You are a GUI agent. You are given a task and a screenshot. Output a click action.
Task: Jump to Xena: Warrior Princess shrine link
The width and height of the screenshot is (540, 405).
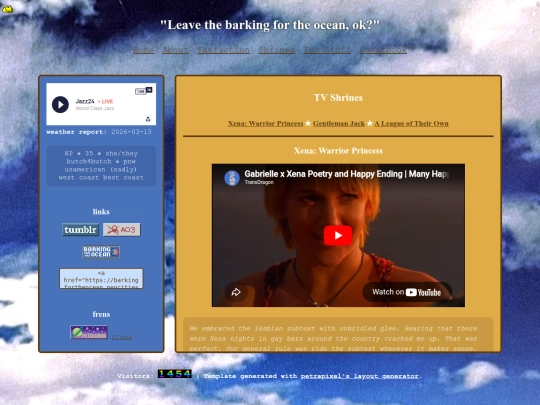click(x=266, y=123)
